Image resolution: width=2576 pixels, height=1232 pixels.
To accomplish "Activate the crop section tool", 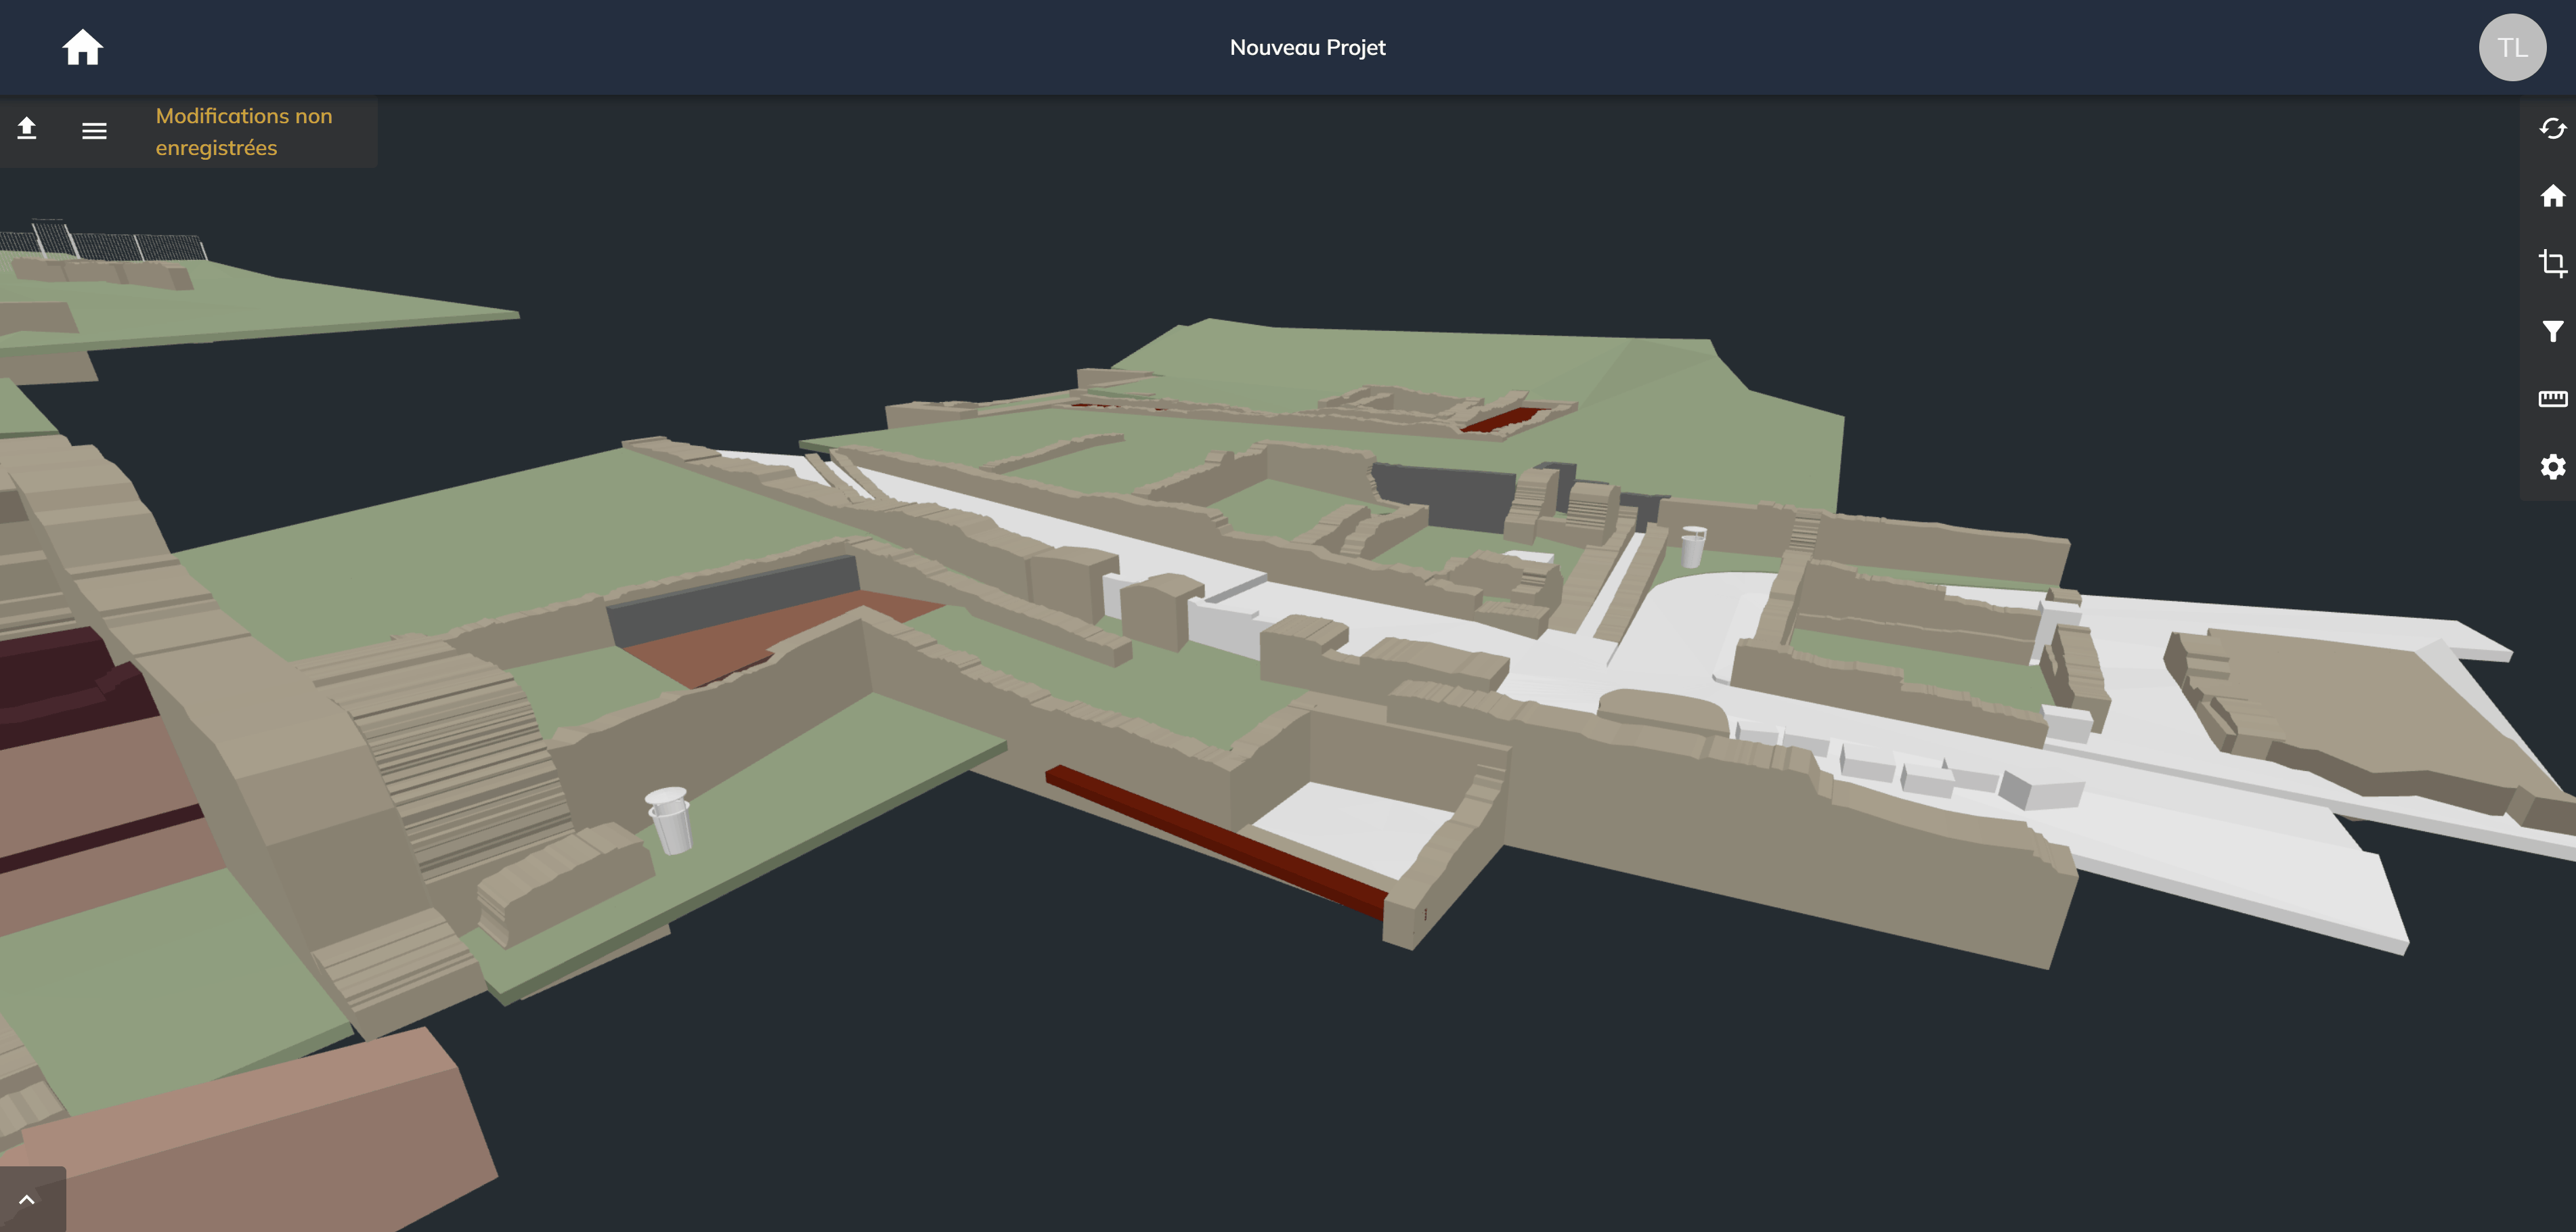I will click(x=2552, y=263).
